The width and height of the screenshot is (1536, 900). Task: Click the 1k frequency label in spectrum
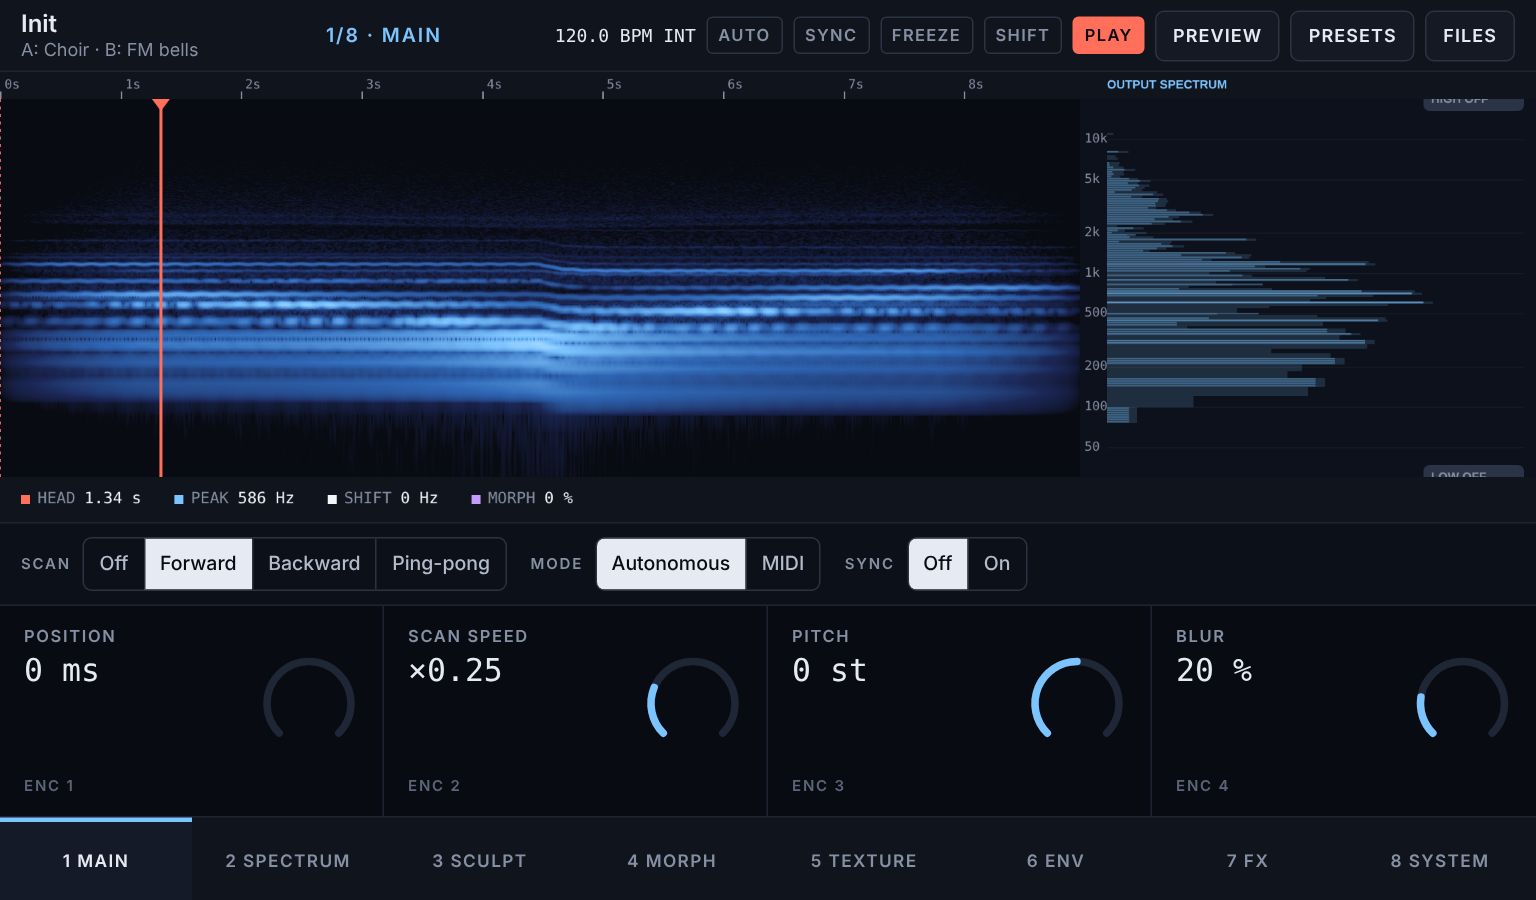[1092, 272]
